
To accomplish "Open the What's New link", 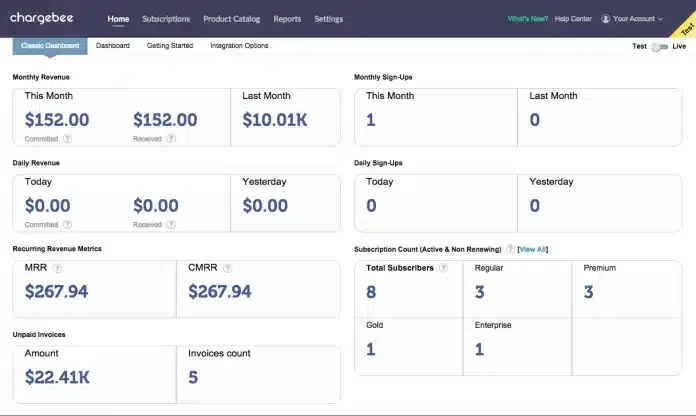I will 528,19.
